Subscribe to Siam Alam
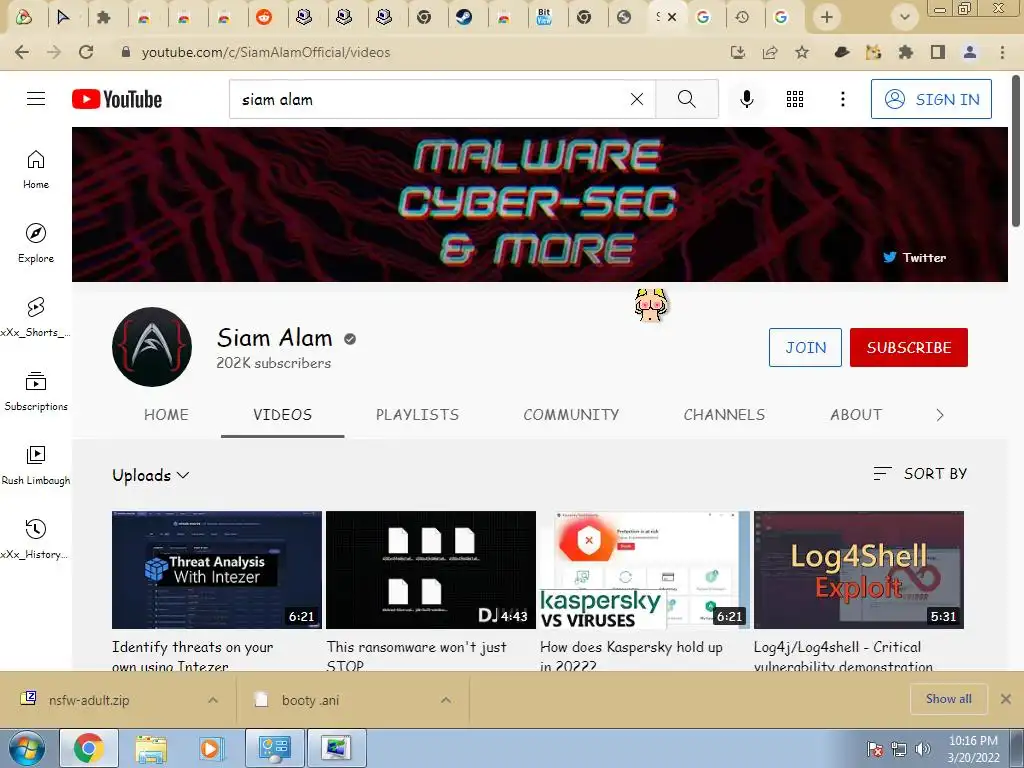 [x=908, y=347]
